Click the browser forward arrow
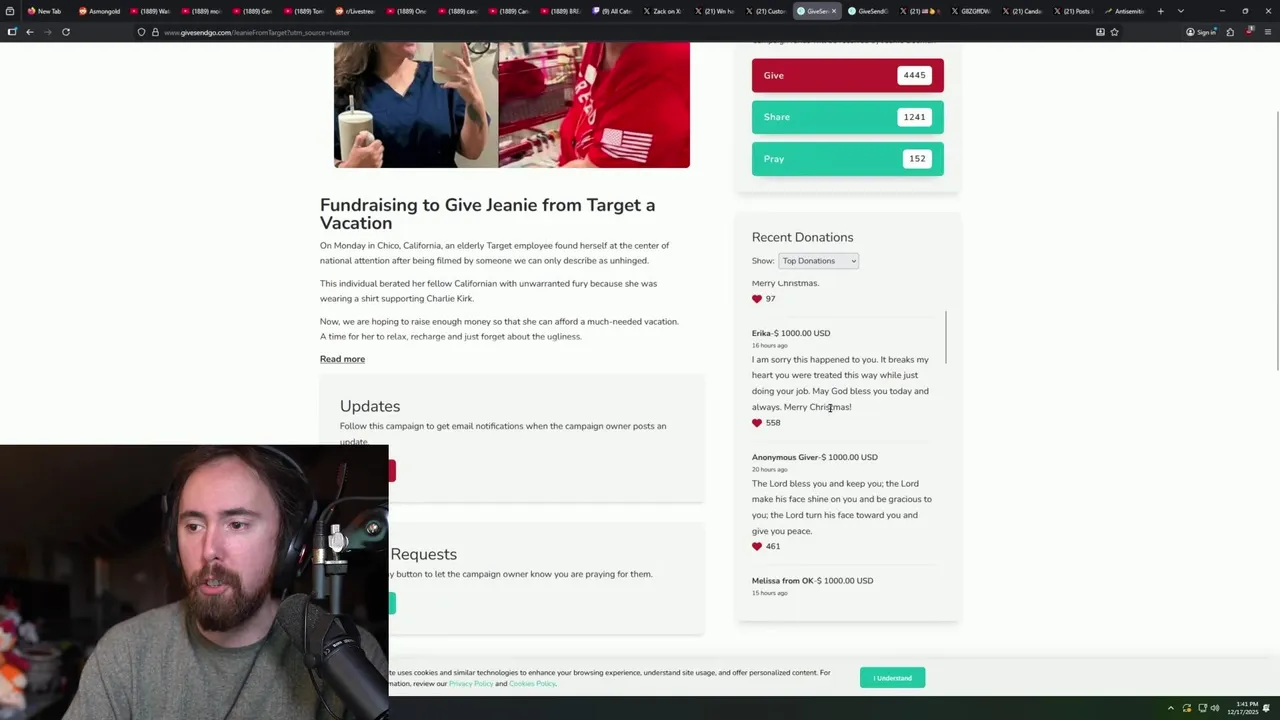This screenshot has height=720, width=1280. pyautogui.click(x=47, y=32)
